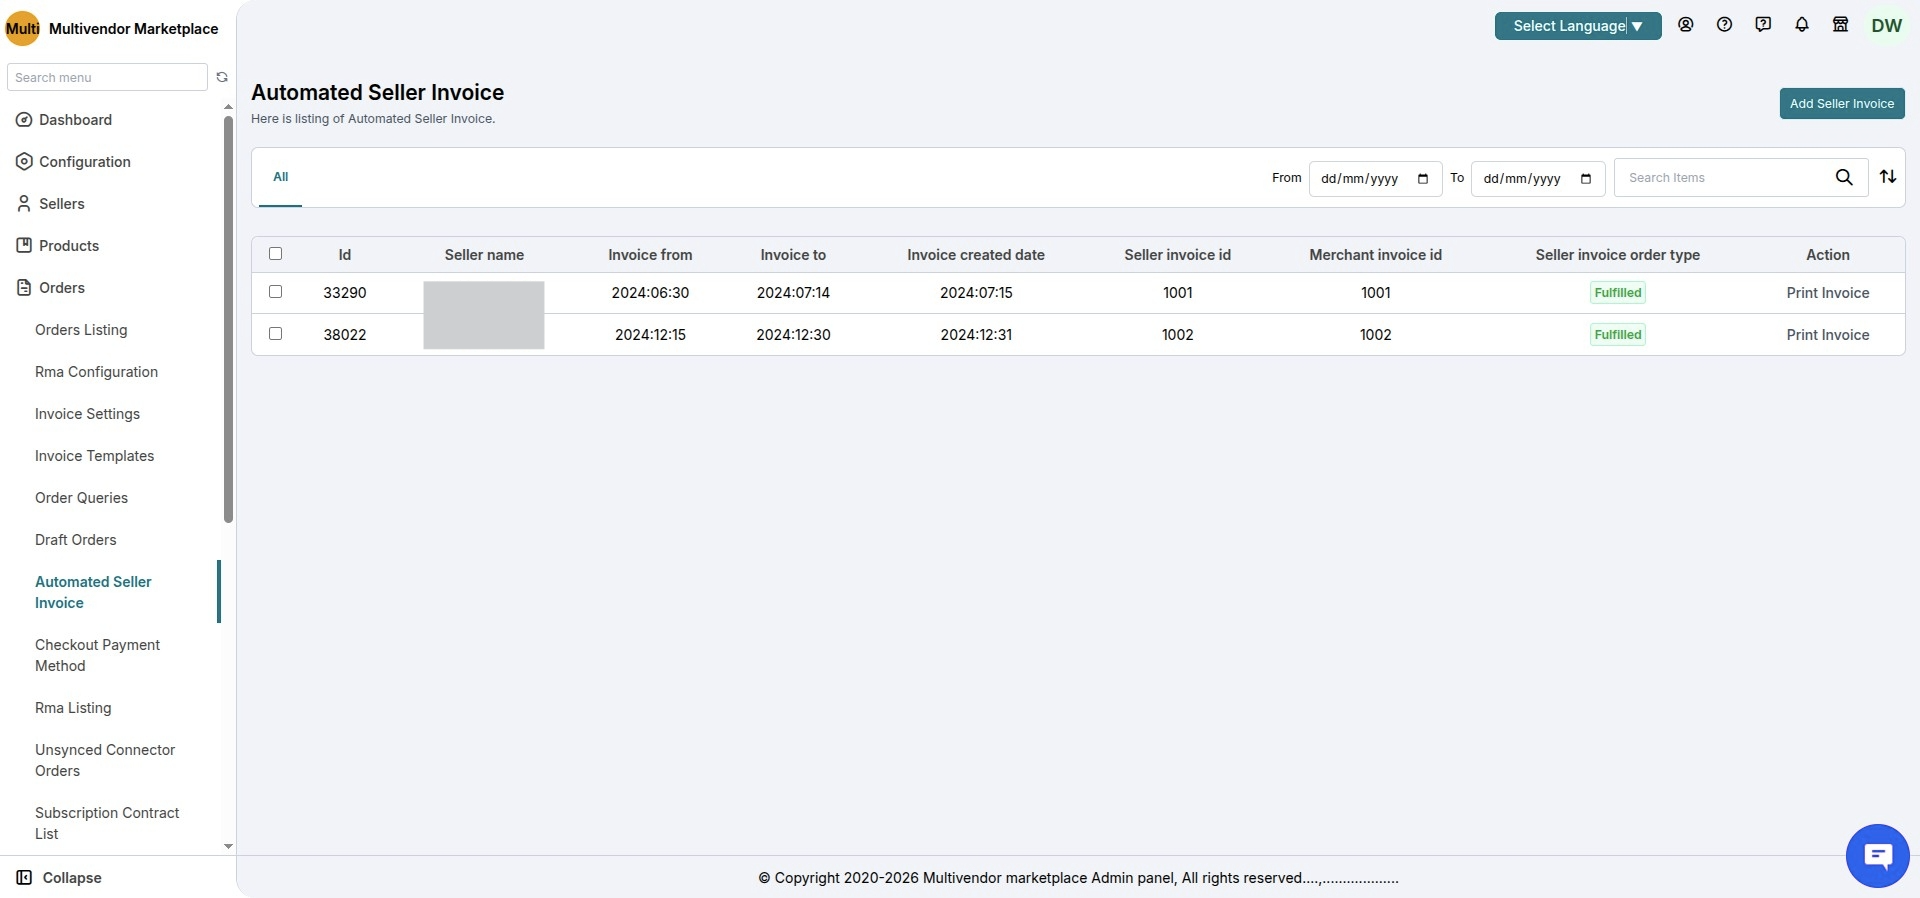Image resolution: width=1920 pixels, height=898 pixels.
Task: Open the To date picker
Action: point(1538,179)
